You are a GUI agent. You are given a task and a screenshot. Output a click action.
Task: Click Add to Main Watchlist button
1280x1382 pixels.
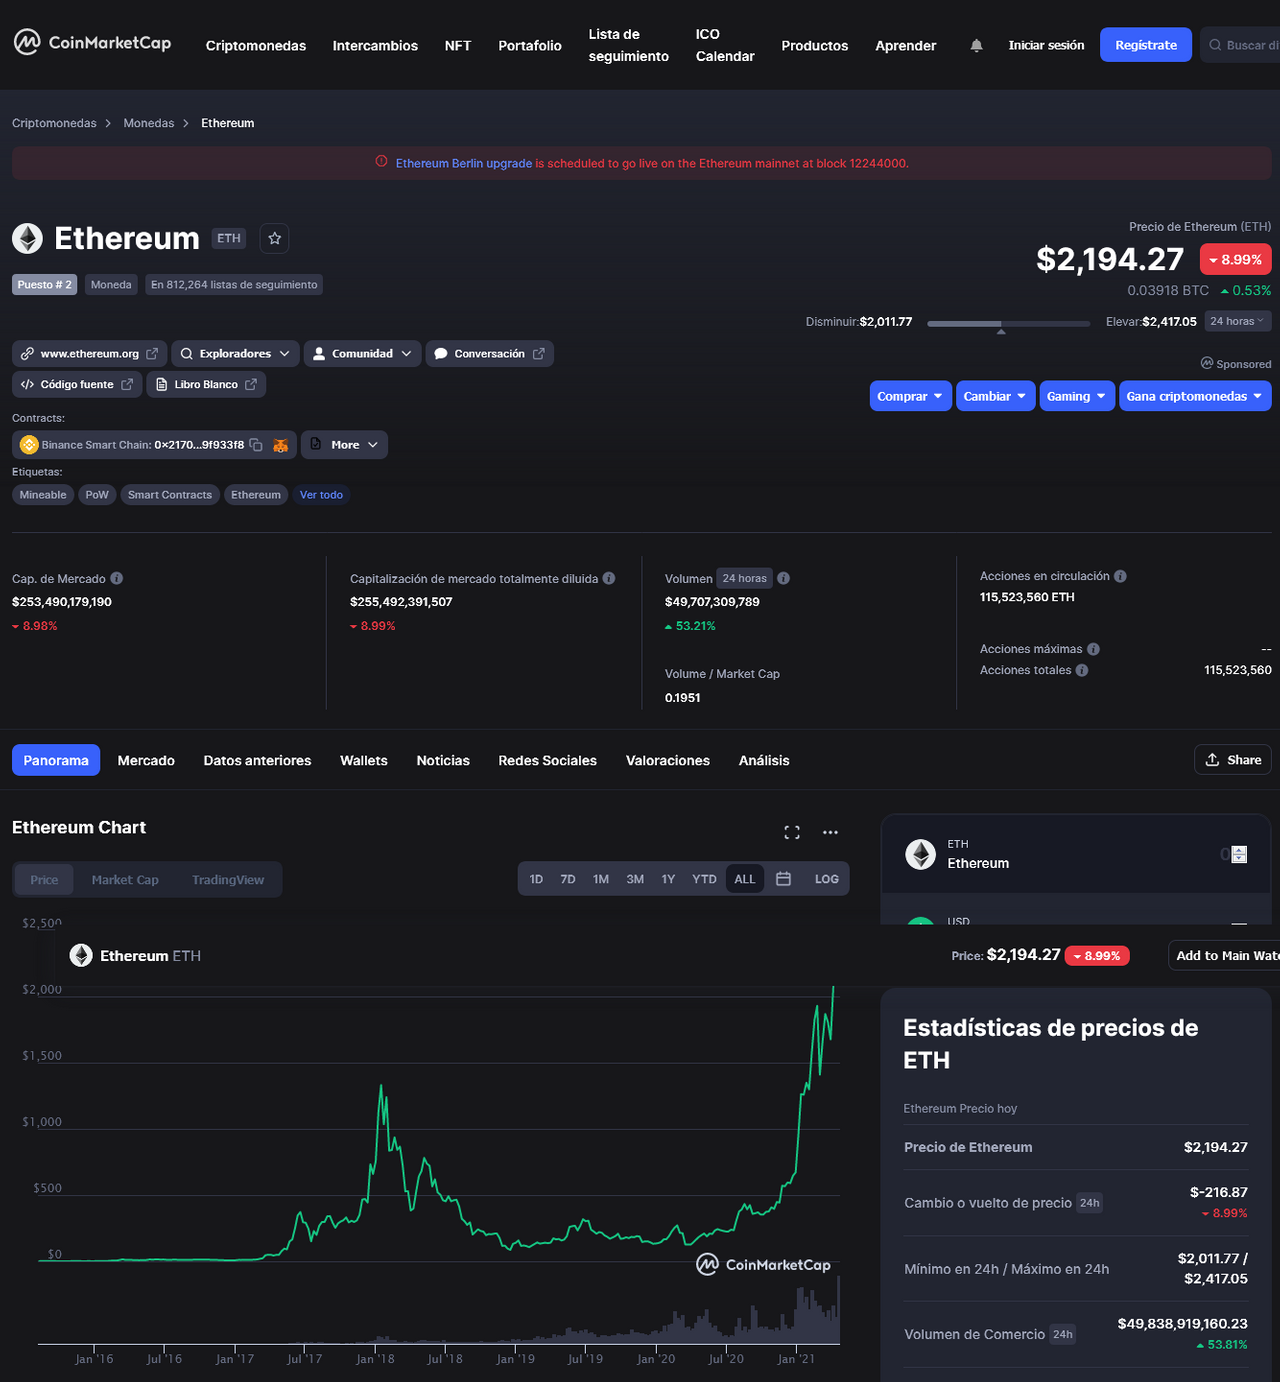pyautogui.click(x=1224, y=955)
